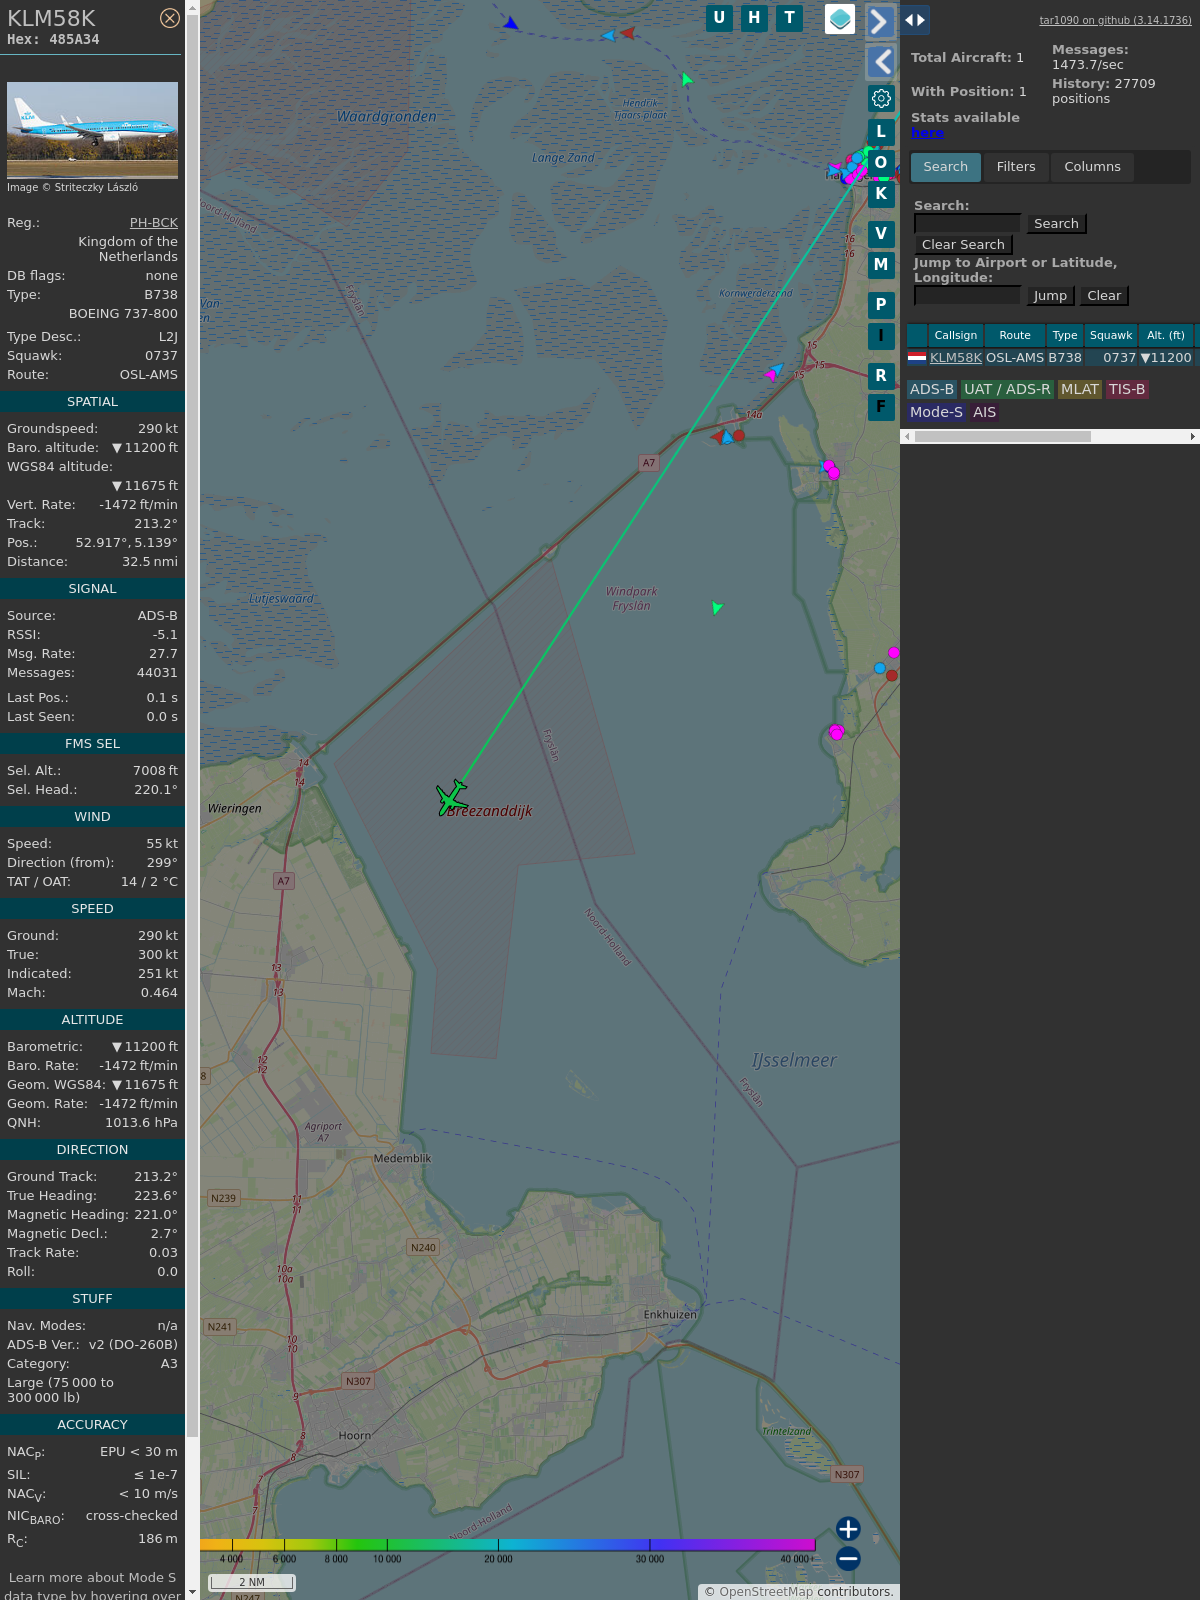Click the A7 road marker near Kornwerderzand
Image resolution: width=1200 pixels, height=1600 pixels.
pos(649,463)
